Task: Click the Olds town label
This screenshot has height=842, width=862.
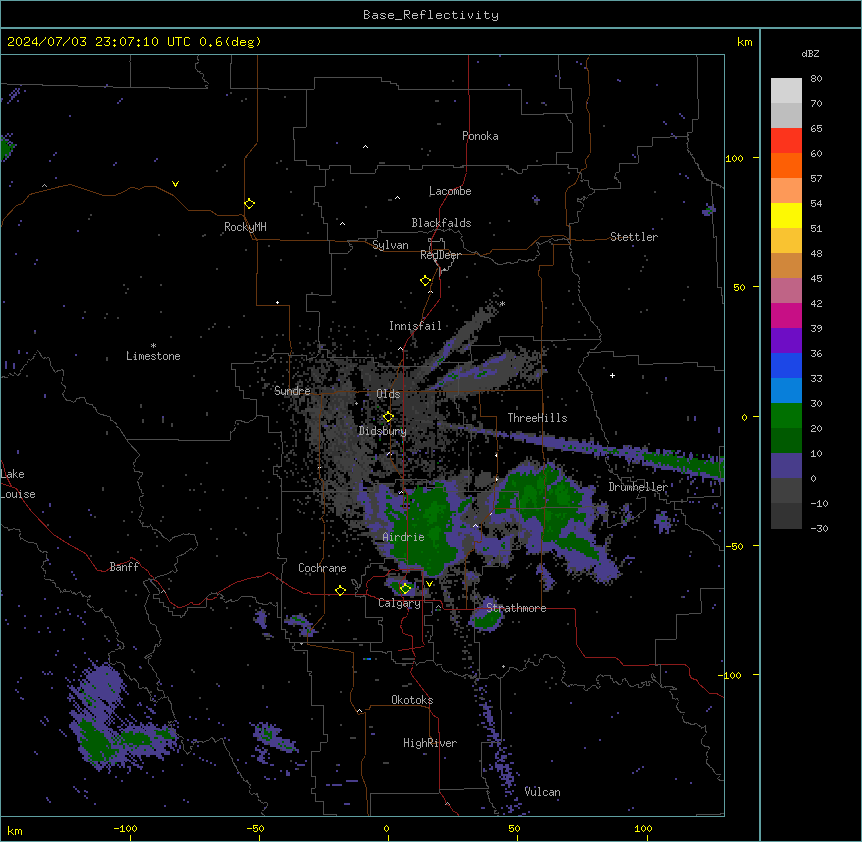Action: (388, 394)
